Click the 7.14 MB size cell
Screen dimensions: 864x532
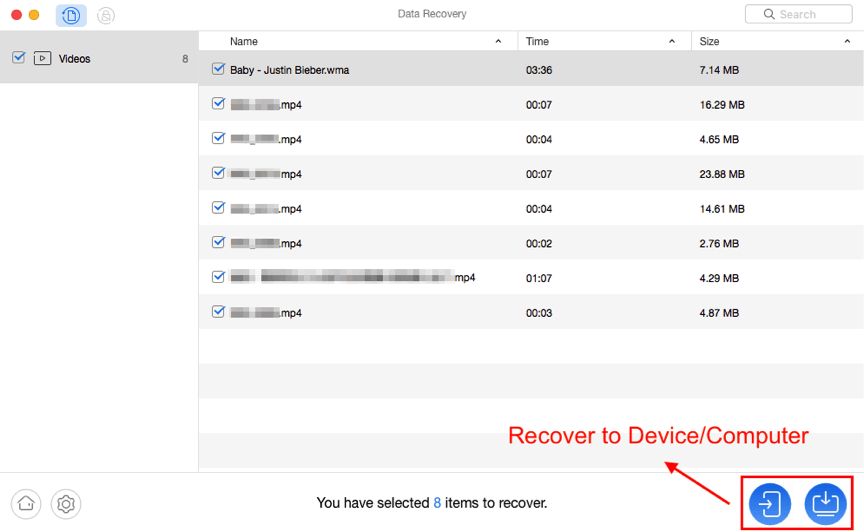[719, 70]
